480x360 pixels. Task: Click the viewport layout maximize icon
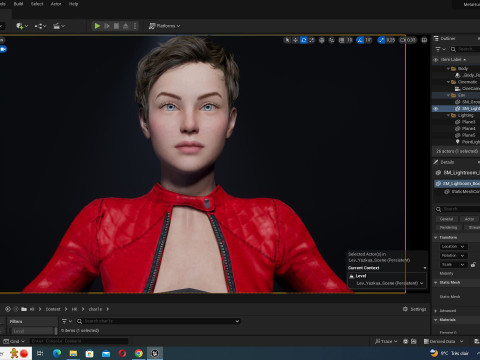pos(424,40)
